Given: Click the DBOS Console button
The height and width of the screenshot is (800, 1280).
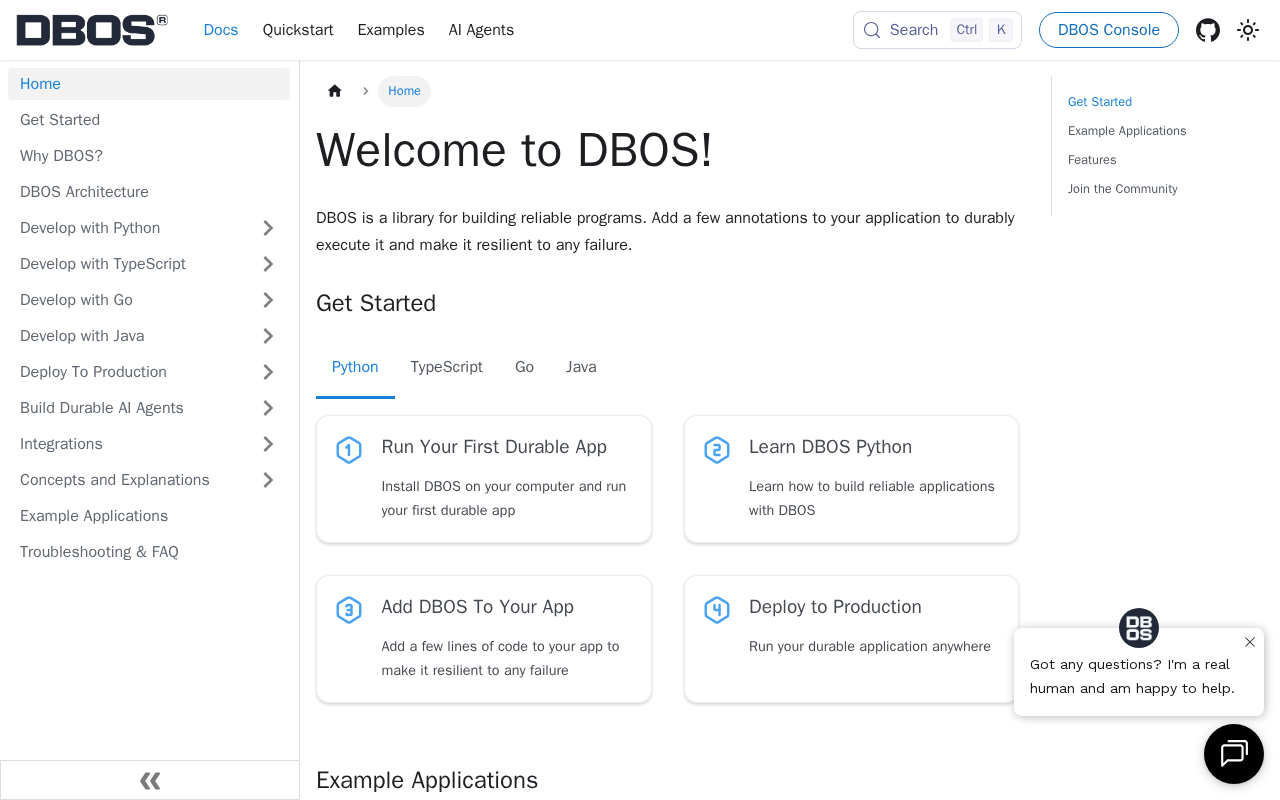Looking at the screenshot, I should tap(1109, 30).
